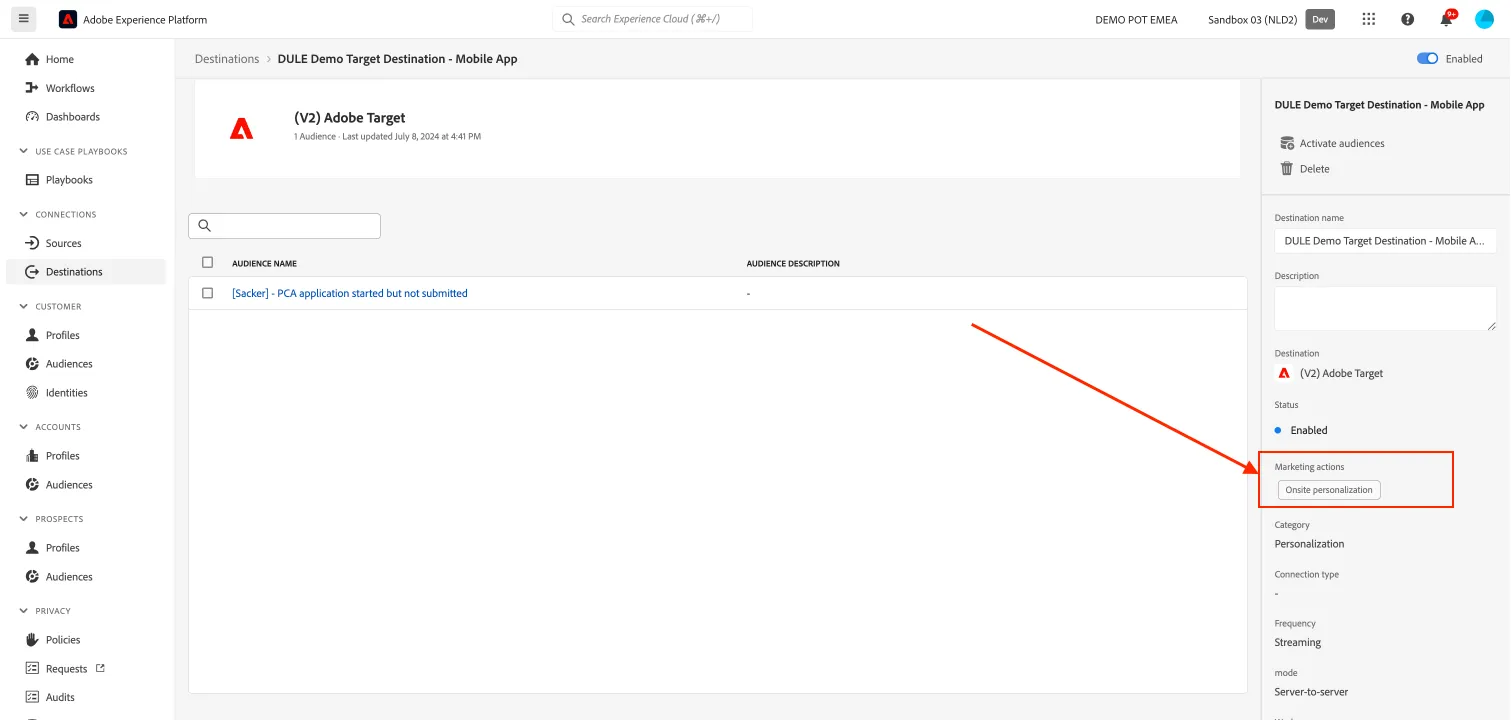Click Delete destination
The image size is (1511, 720).
(x=1305, y=169)
